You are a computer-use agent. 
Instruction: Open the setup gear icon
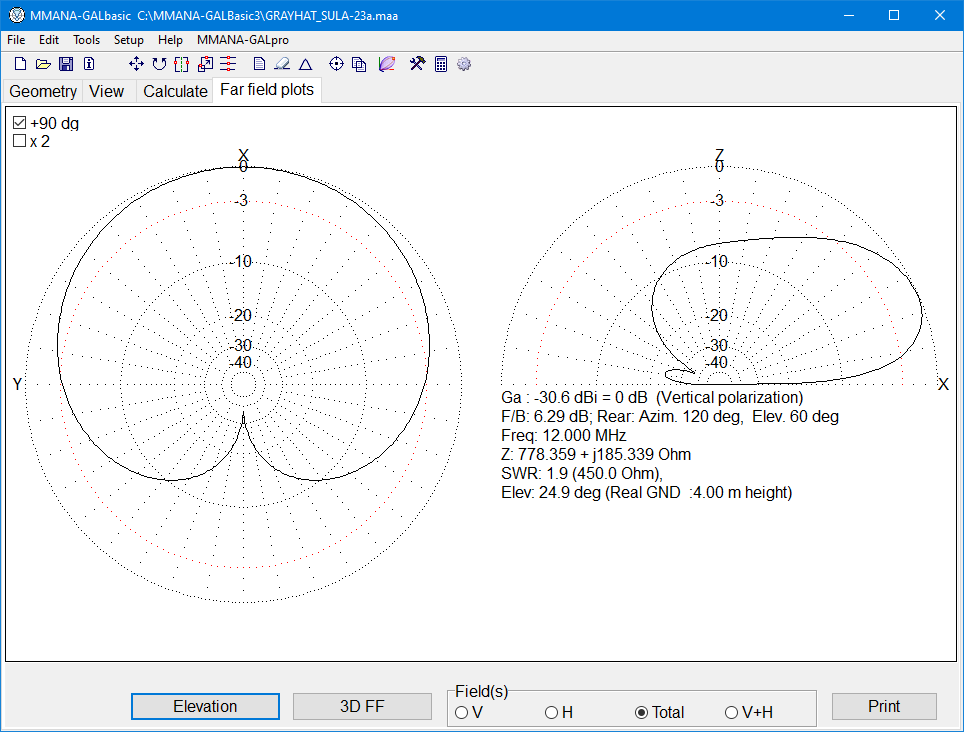(463, 63)
